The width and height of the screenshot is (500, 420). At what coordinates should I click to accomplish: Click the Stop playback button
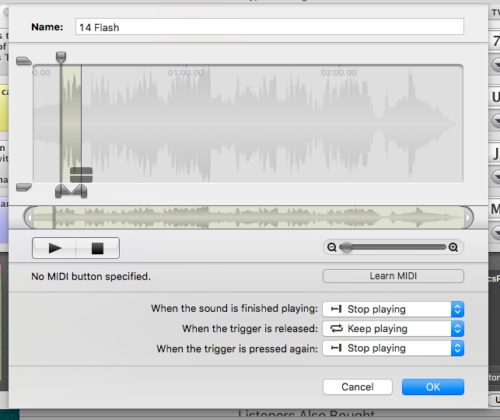tap(97, 248)
